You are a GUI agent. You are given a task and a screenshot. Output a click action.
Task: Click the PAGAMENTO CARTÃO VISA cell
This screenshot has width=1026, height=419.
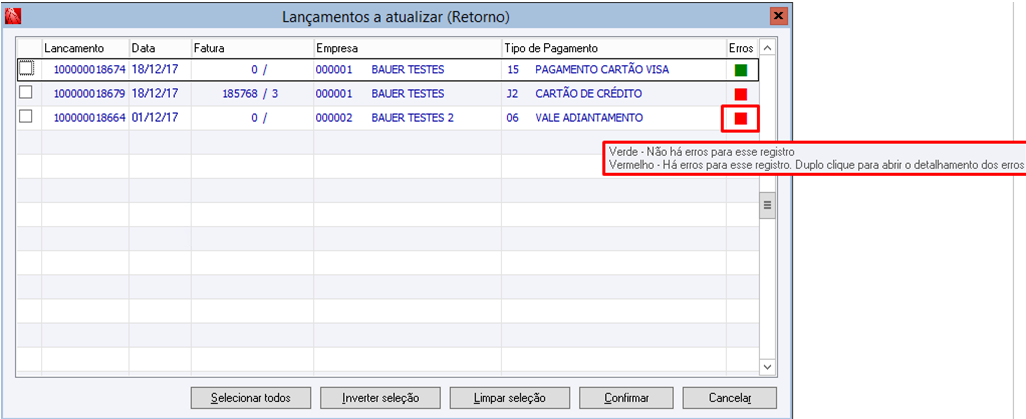(x=602, y=69)
